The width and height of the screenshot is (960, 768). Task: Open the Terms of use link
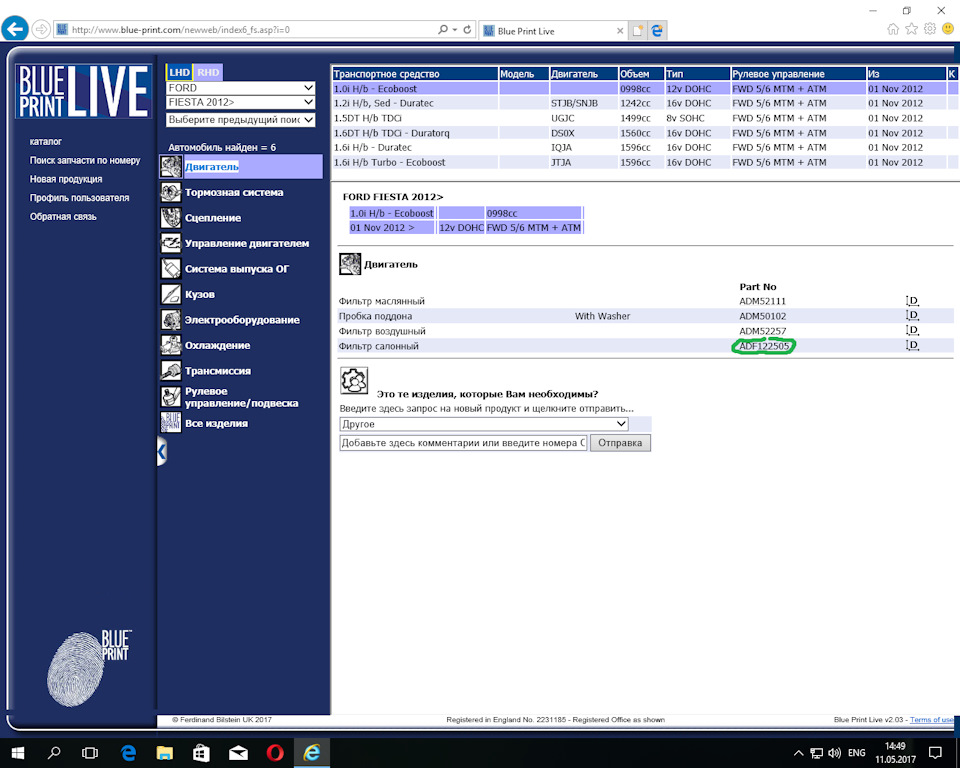(931, 720)
